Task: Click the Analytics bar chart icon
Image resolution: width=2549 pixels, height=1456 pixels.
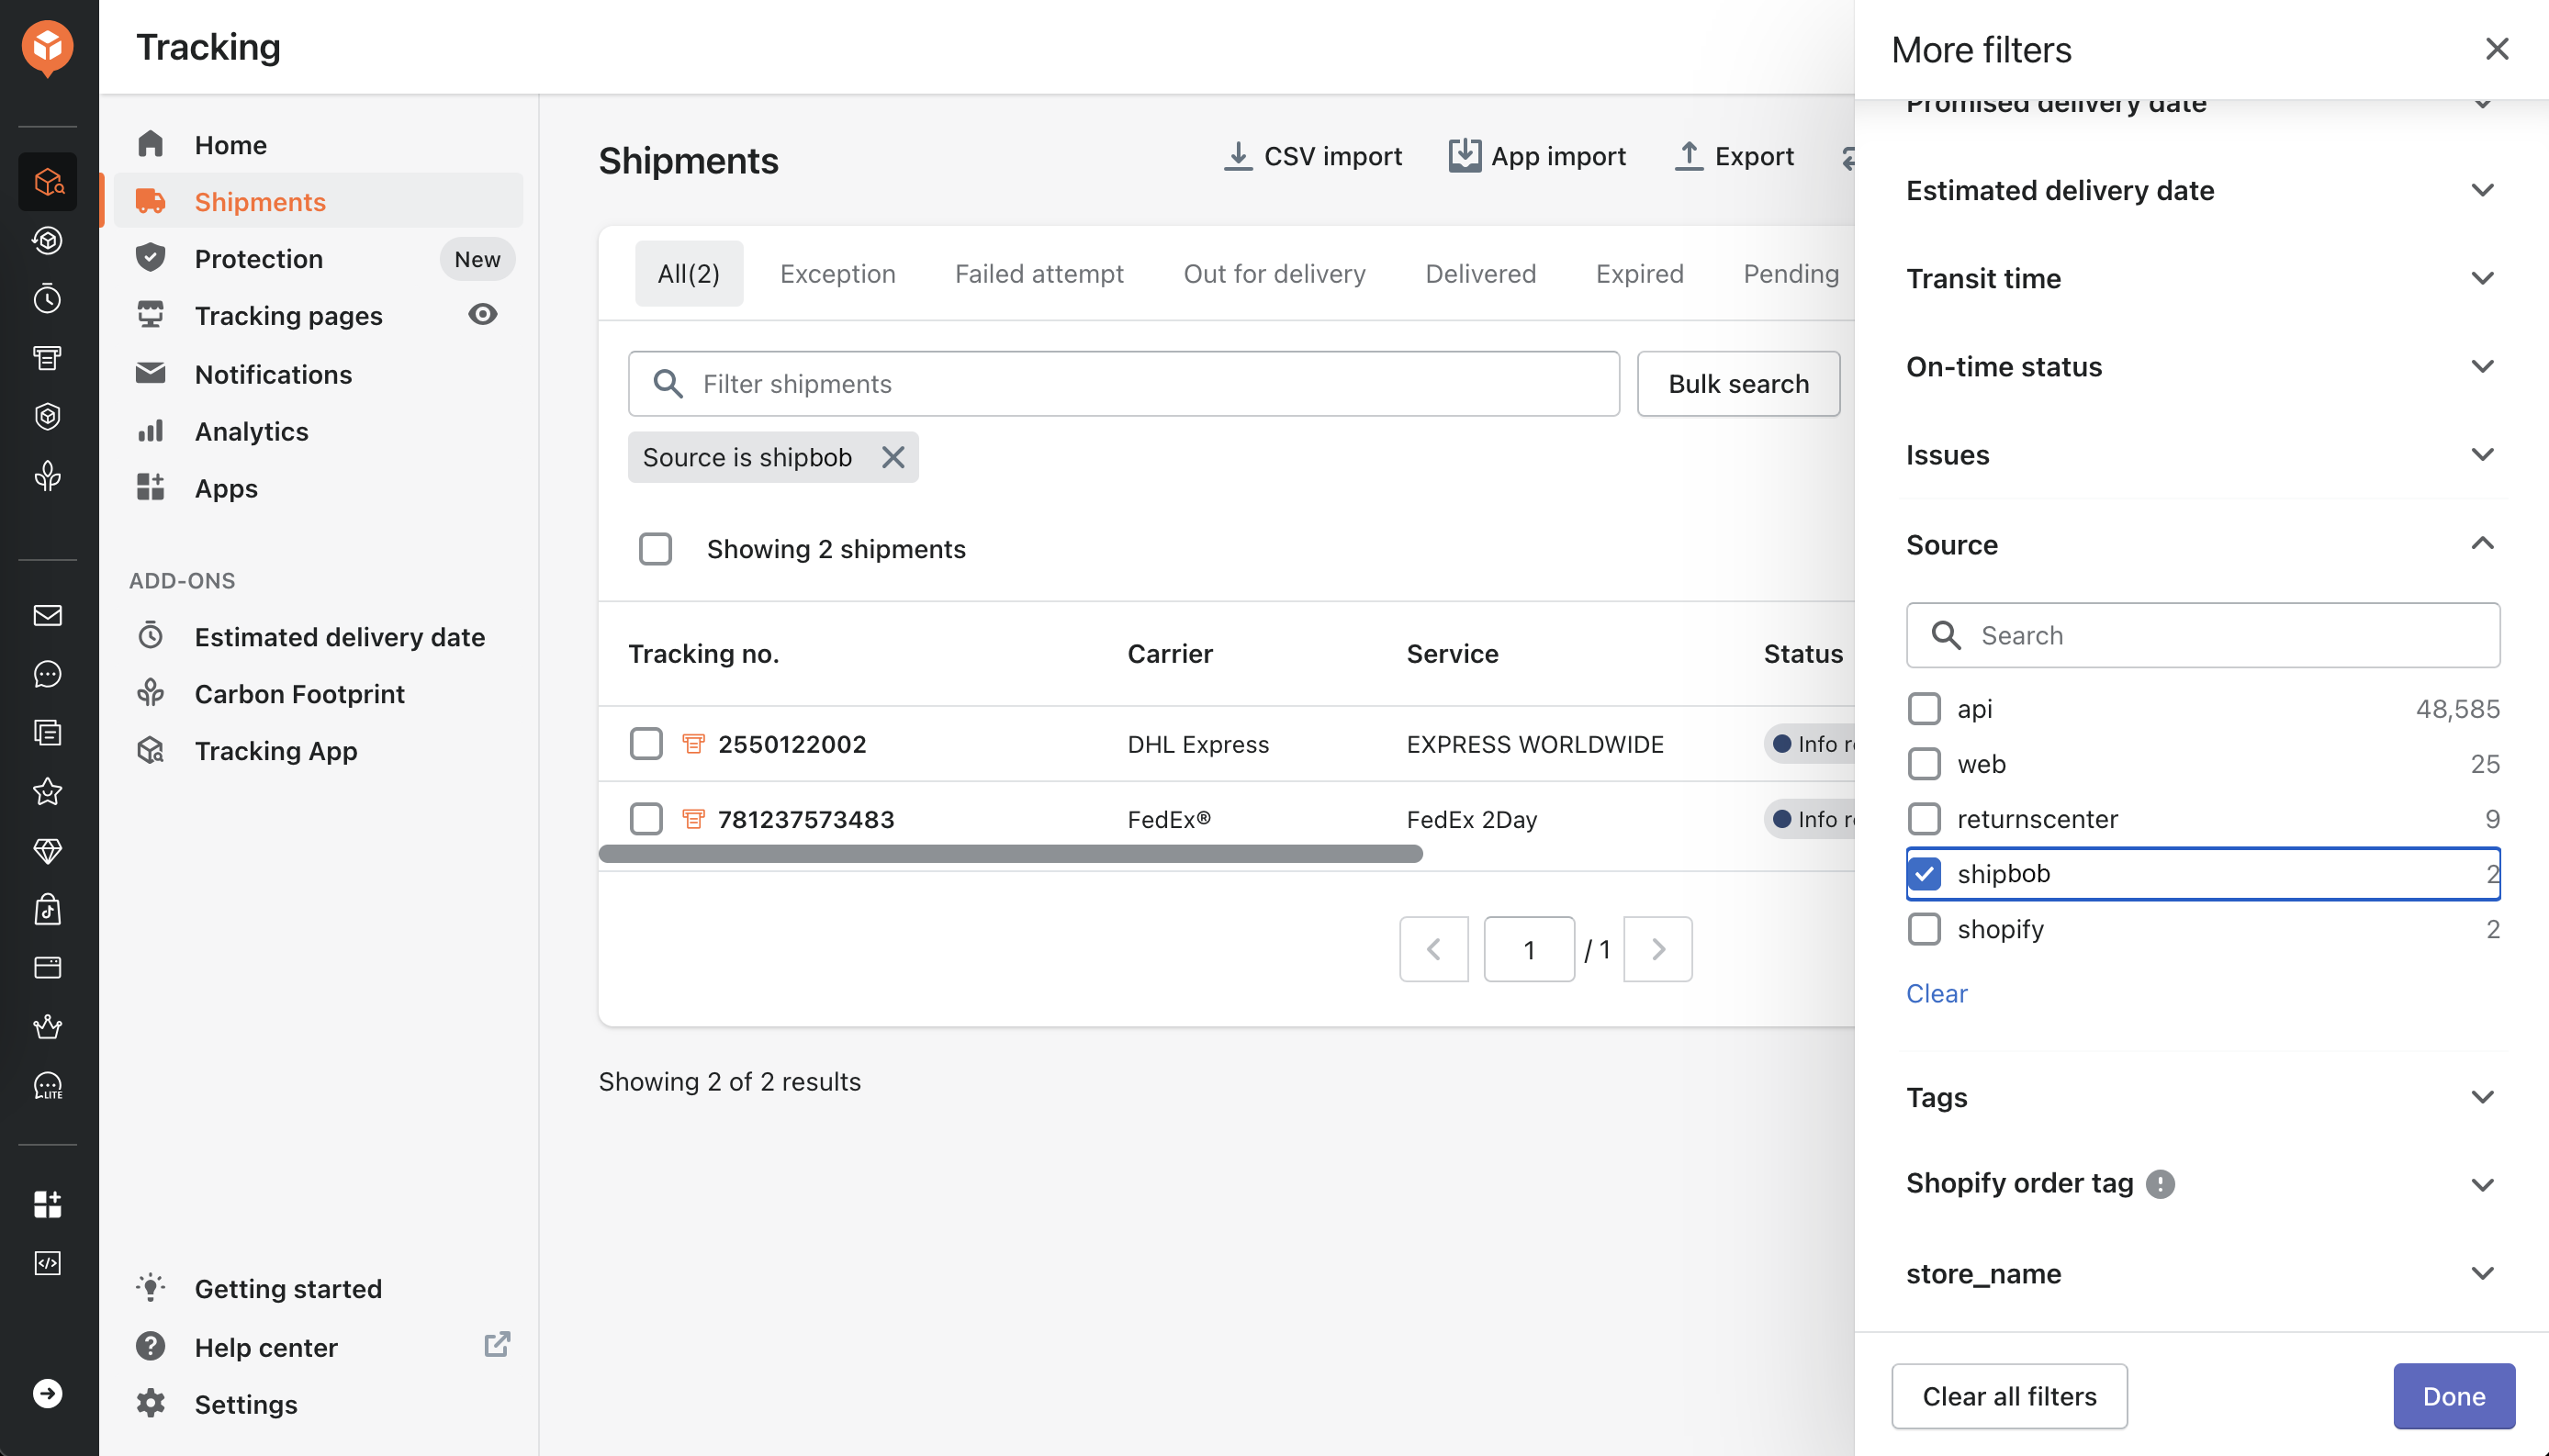Action: point(152,429)
